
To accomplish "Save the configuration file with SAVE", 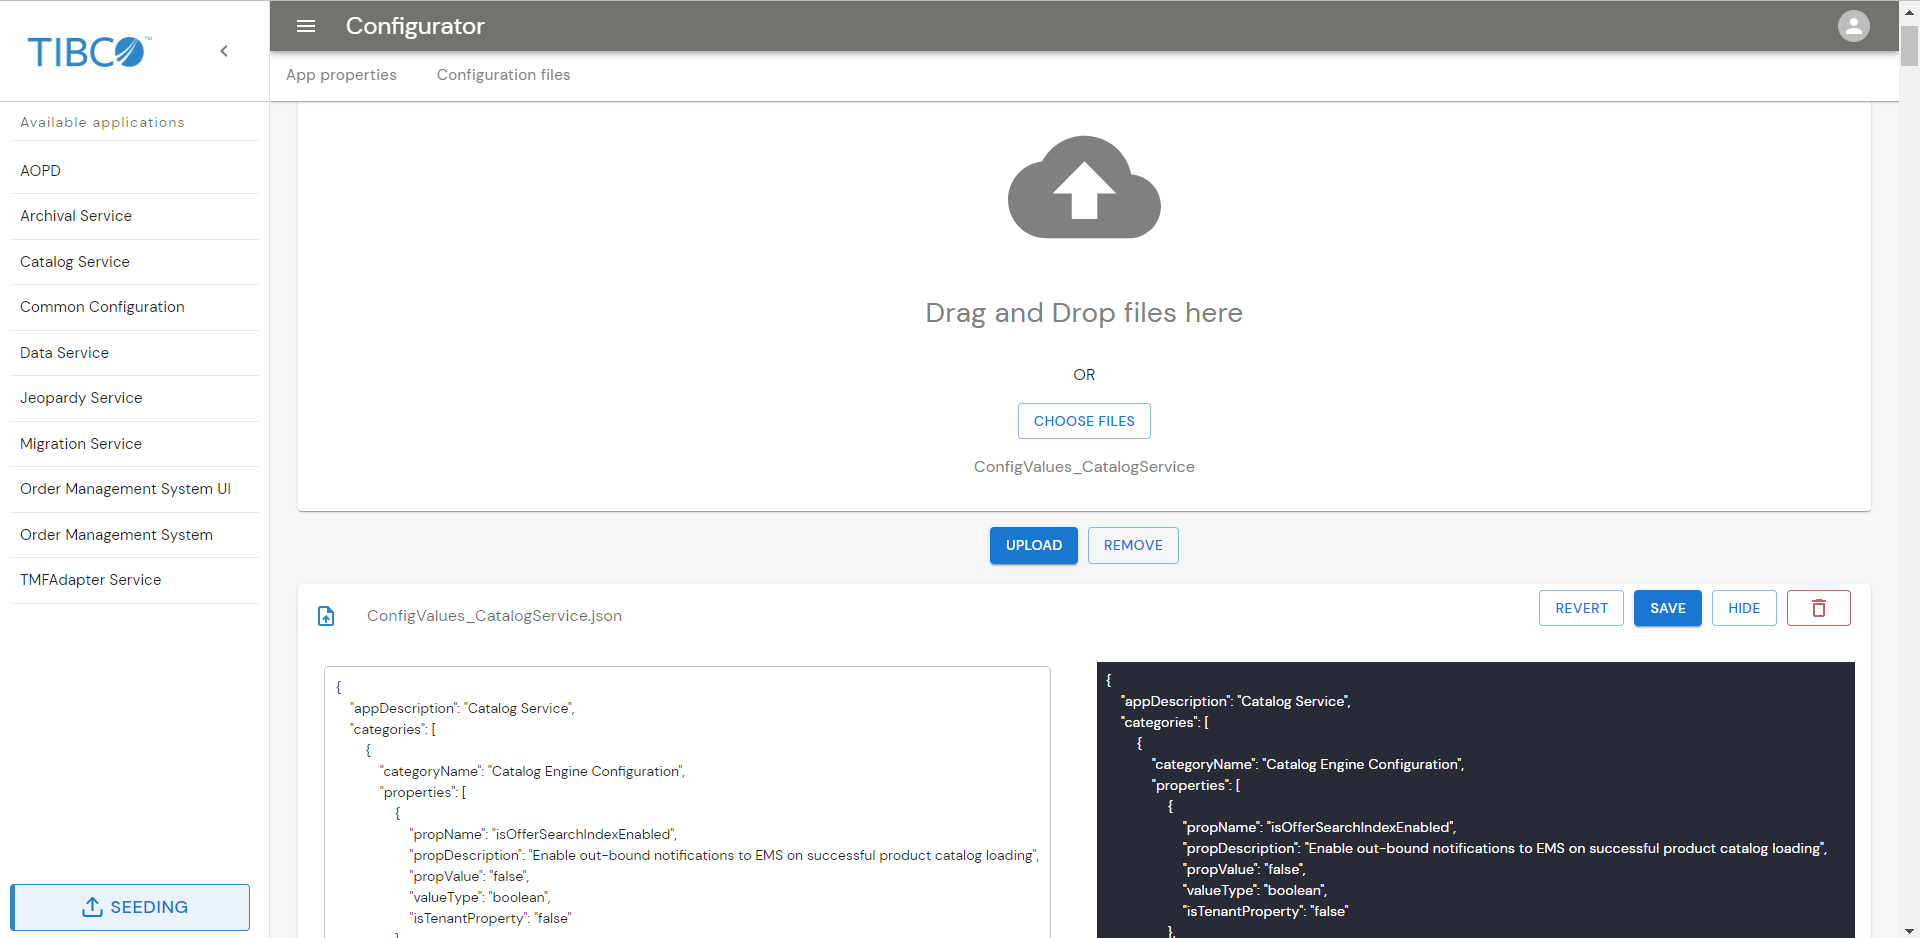I will [1667, 608].
